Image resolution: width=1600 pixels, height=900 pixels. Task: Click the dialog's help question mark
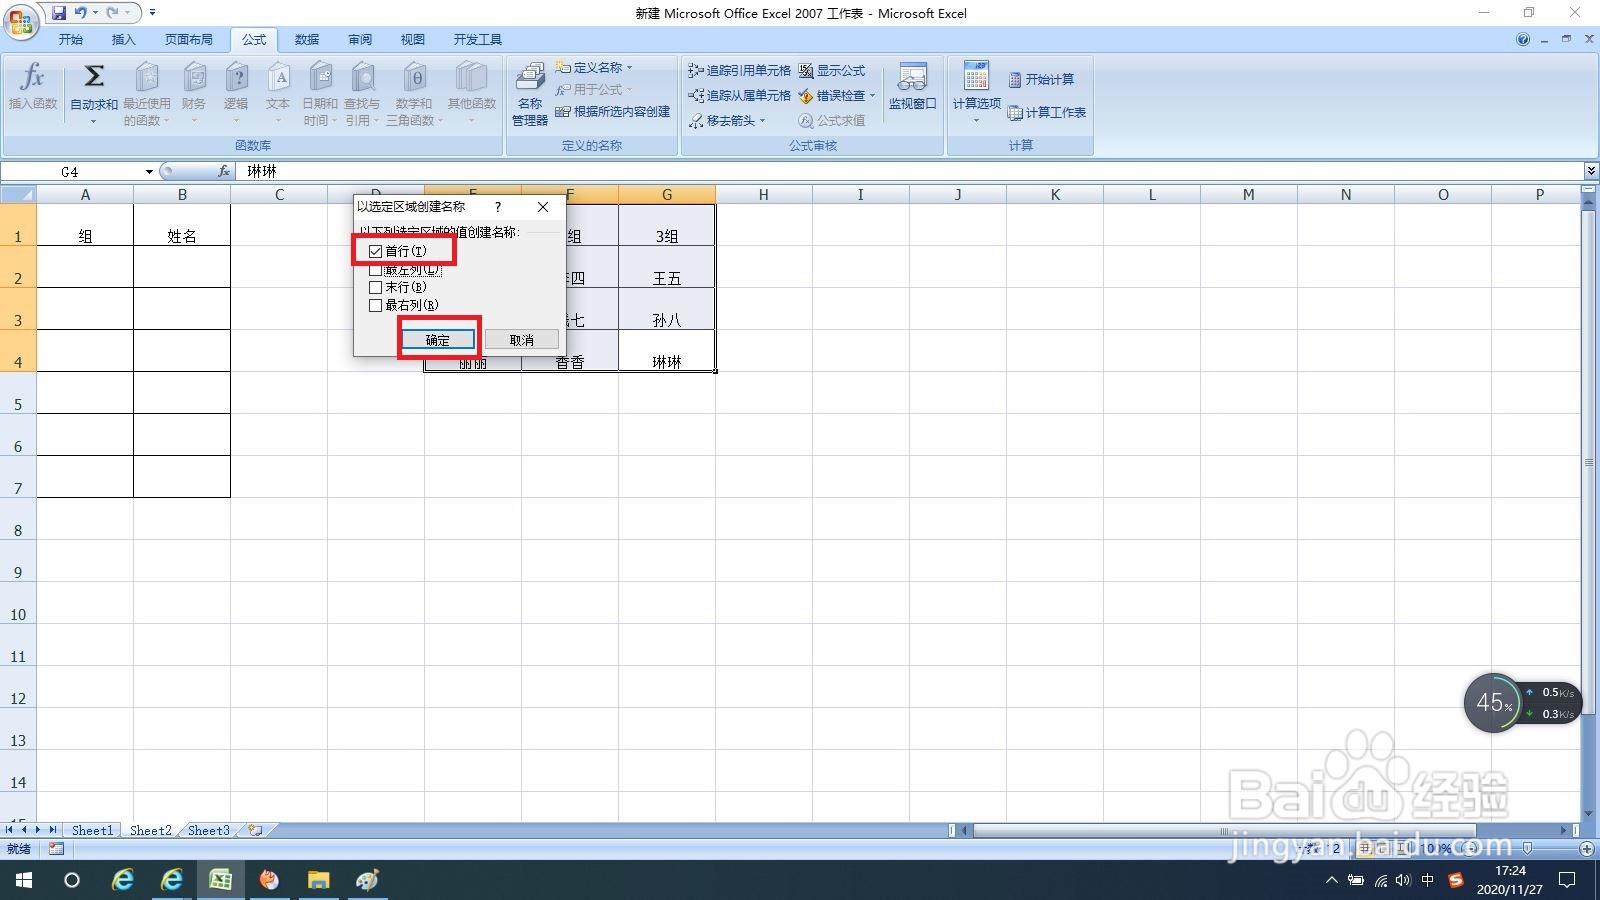[498, 207]
